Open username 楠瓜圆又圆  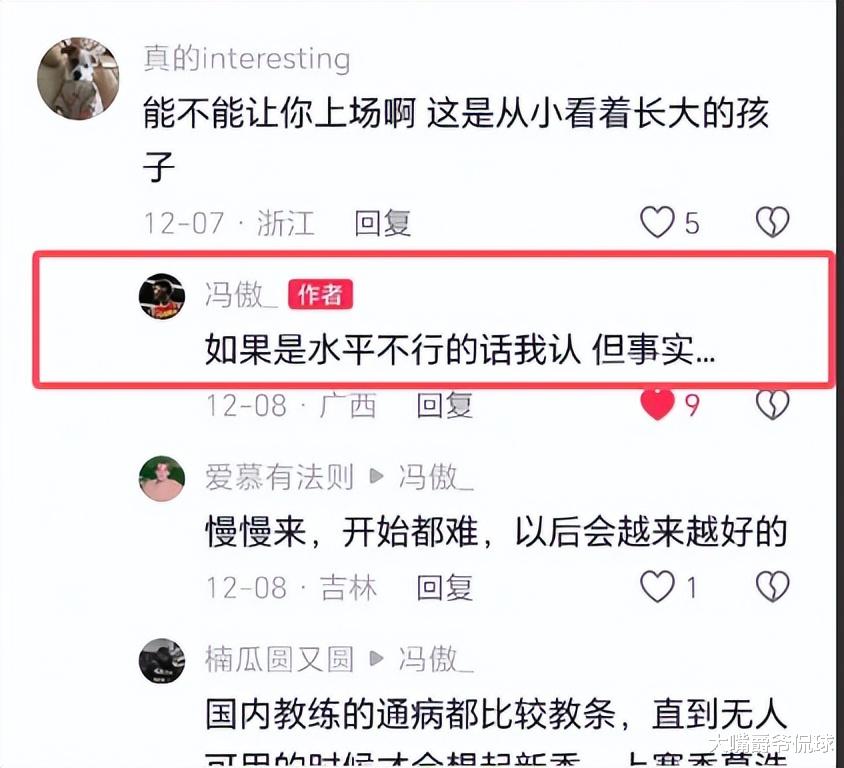279,659
